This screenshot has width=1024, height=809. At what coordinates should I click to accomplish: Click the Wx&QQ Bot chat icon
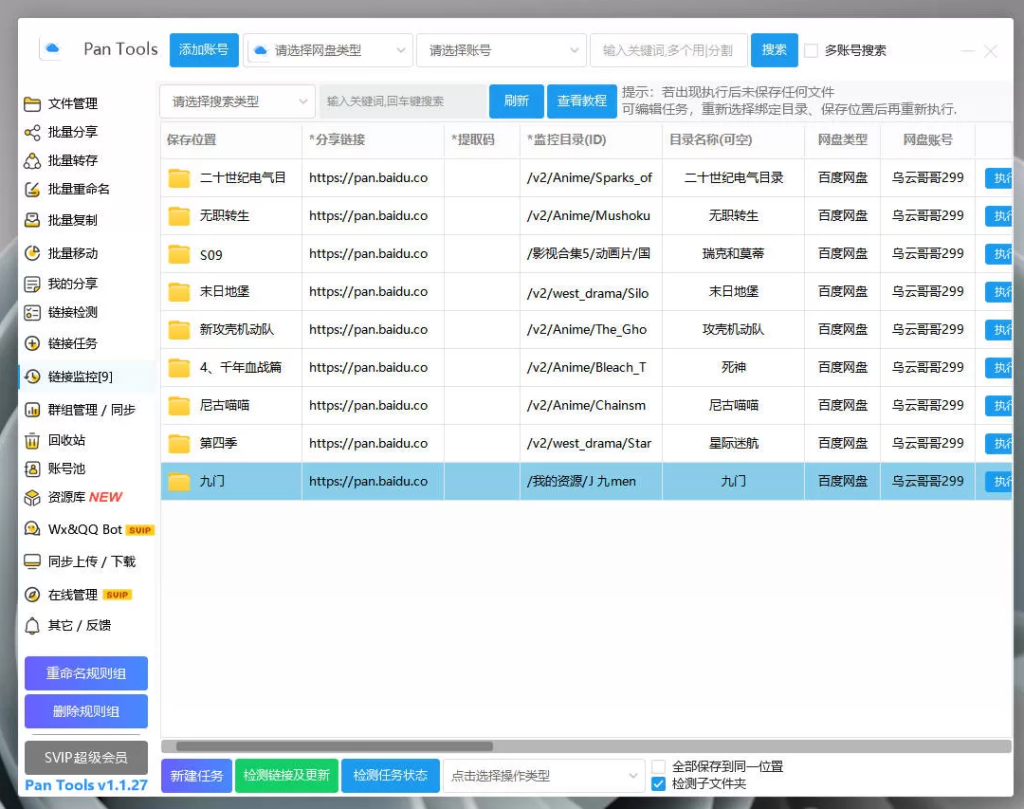point(32,529)
